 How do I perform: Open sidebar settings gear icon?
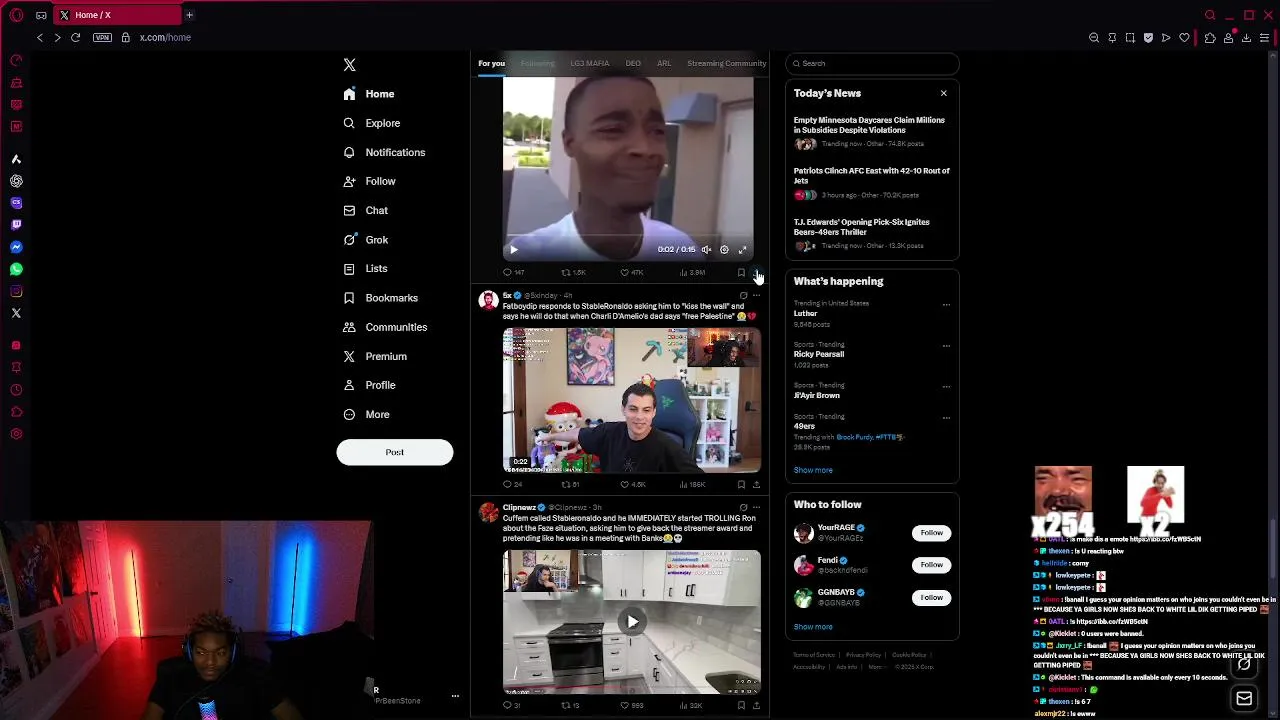click(16, 434)
